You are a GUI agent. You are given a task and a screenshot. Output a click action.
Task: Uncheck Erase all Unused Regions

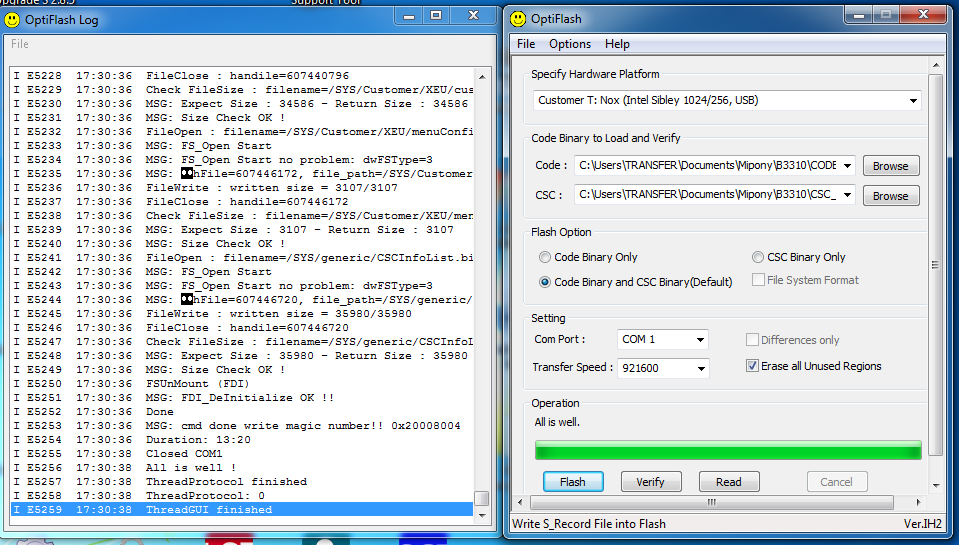coord(753,366)
